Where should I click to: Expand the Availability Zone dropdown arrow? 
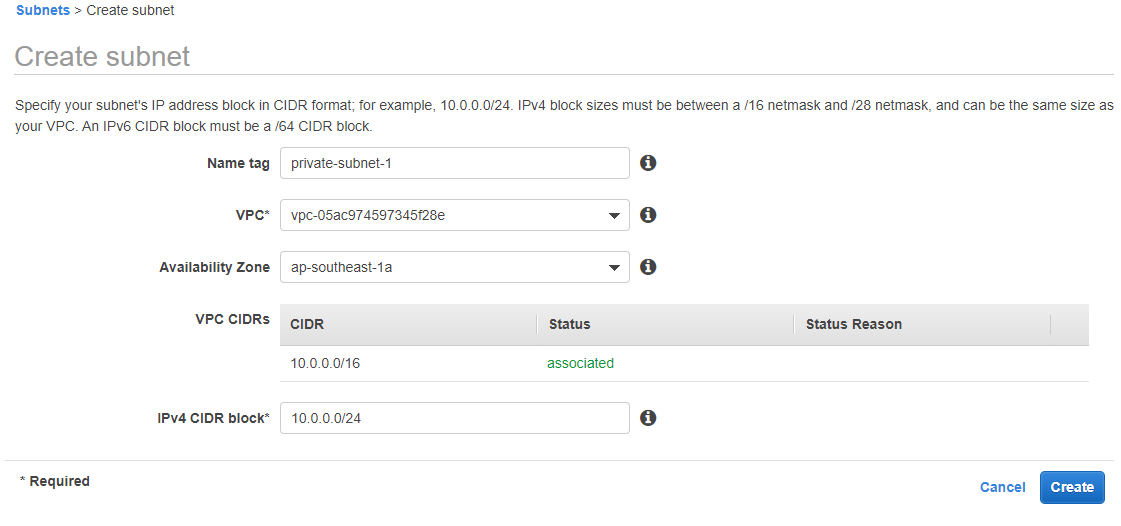[613, 268]
